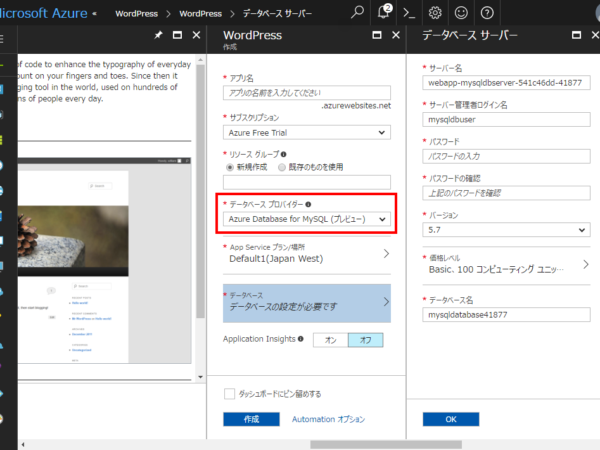Open the version 5.7 dropdown
The width and height of the screenshot is (600, 450).
coord(506,230)
